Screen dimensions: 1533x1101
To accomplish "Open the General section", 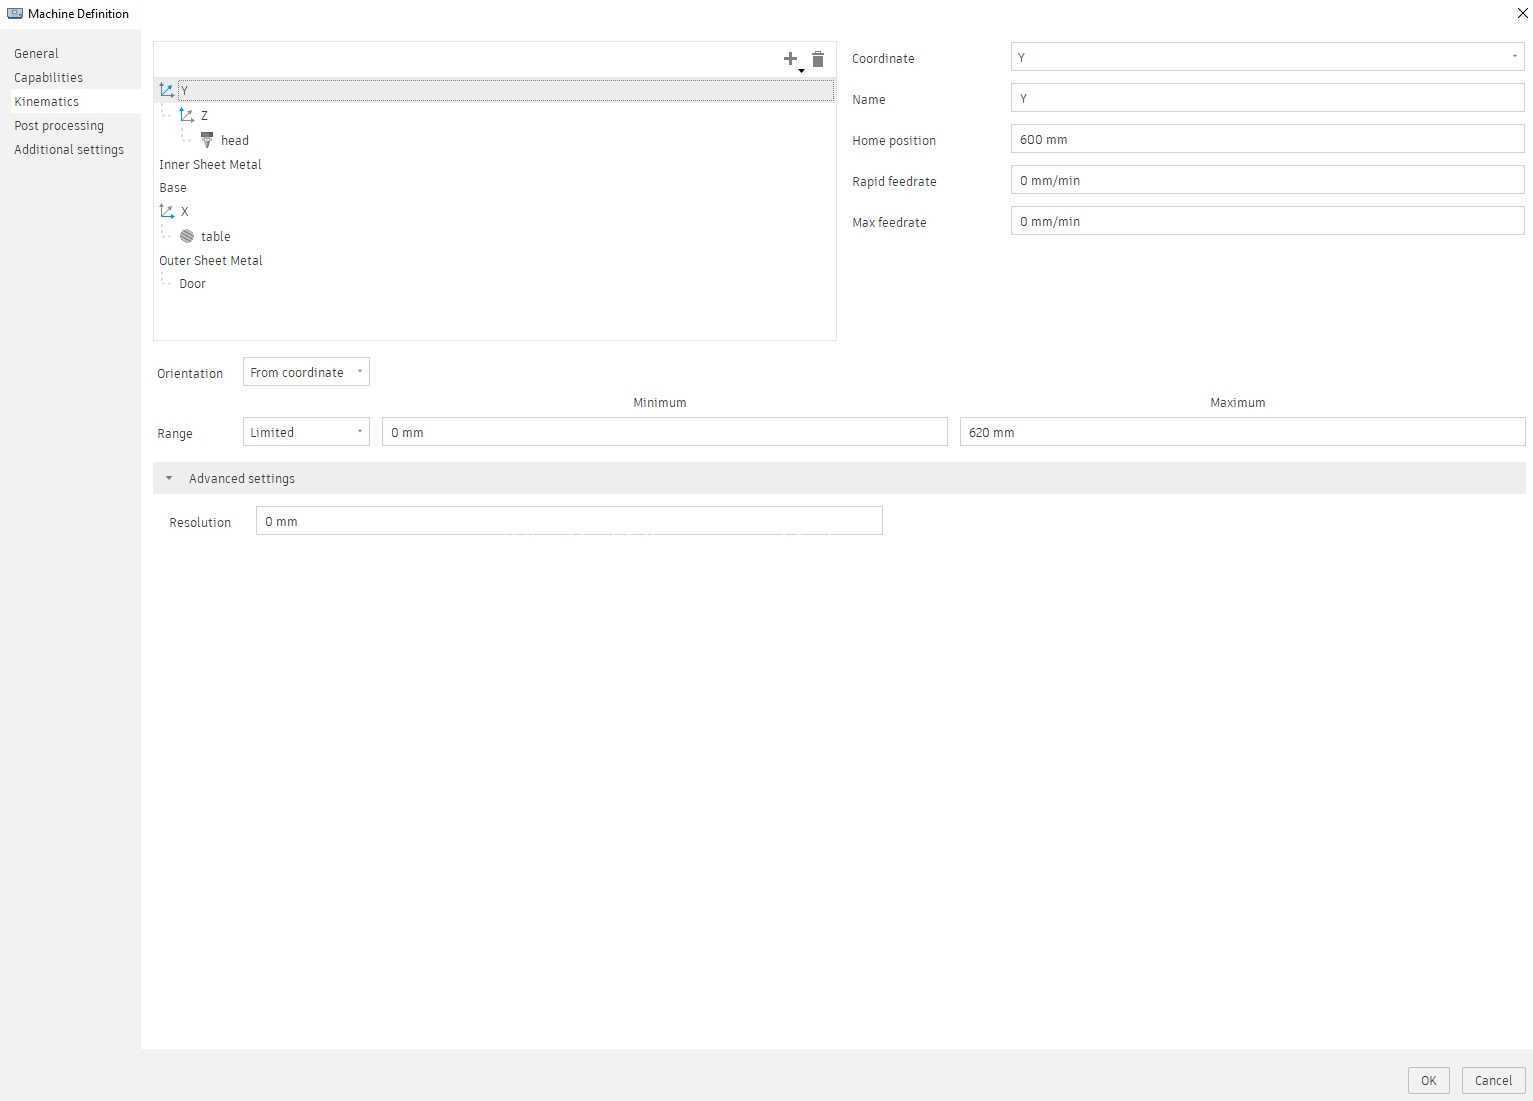I will [x=36, y=54].
